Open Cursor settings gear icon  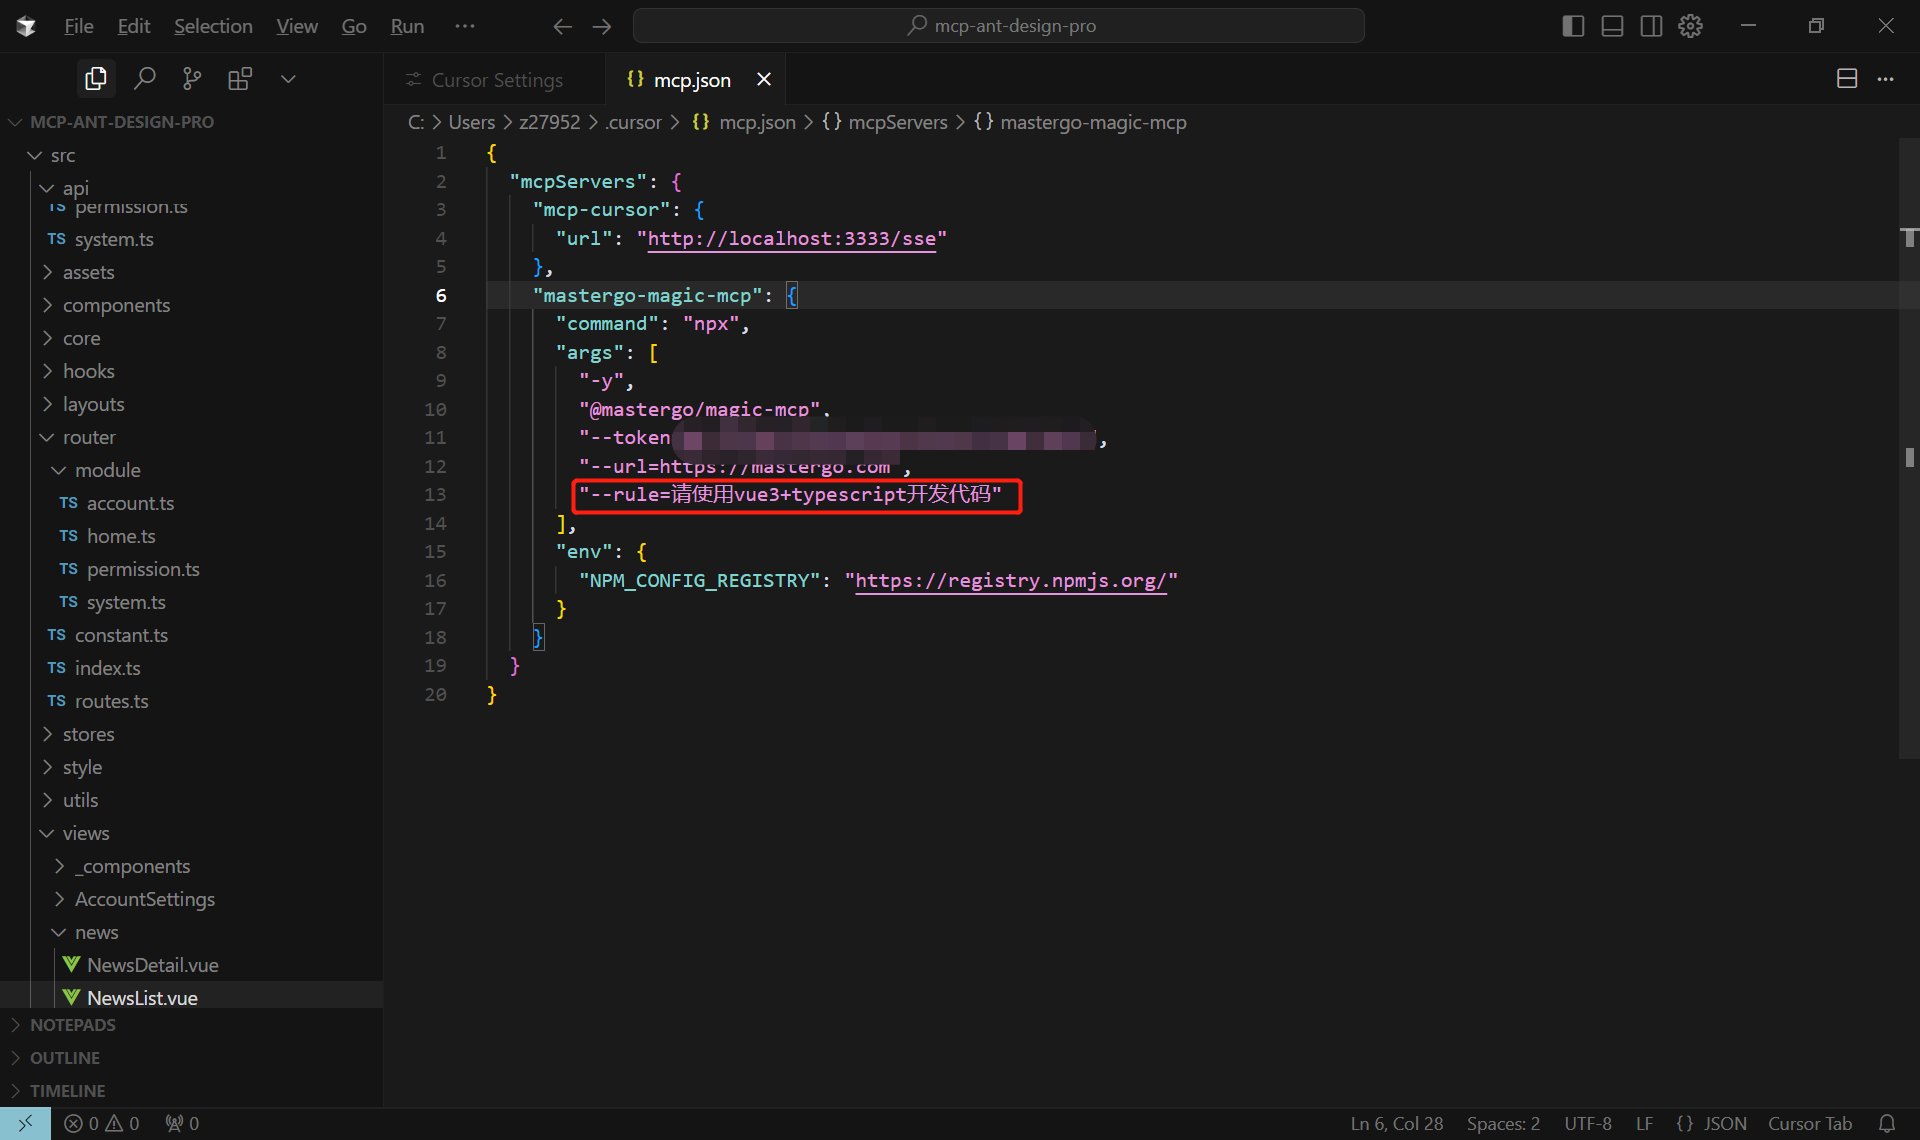pyautogui.click(x=1690, y=26)
